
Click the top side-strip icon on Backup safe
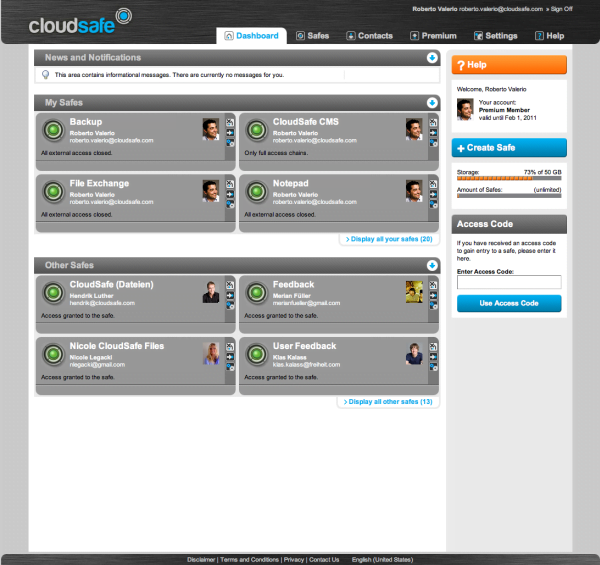230,122
